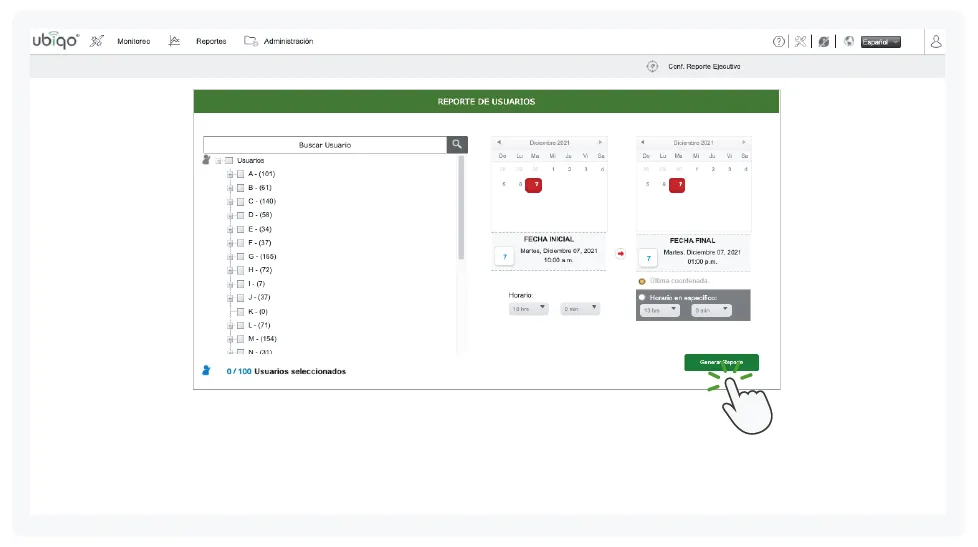Open the start minutes 0 min dropdown
This screenshot has height=547, width=978.
(x=580, y=309)
